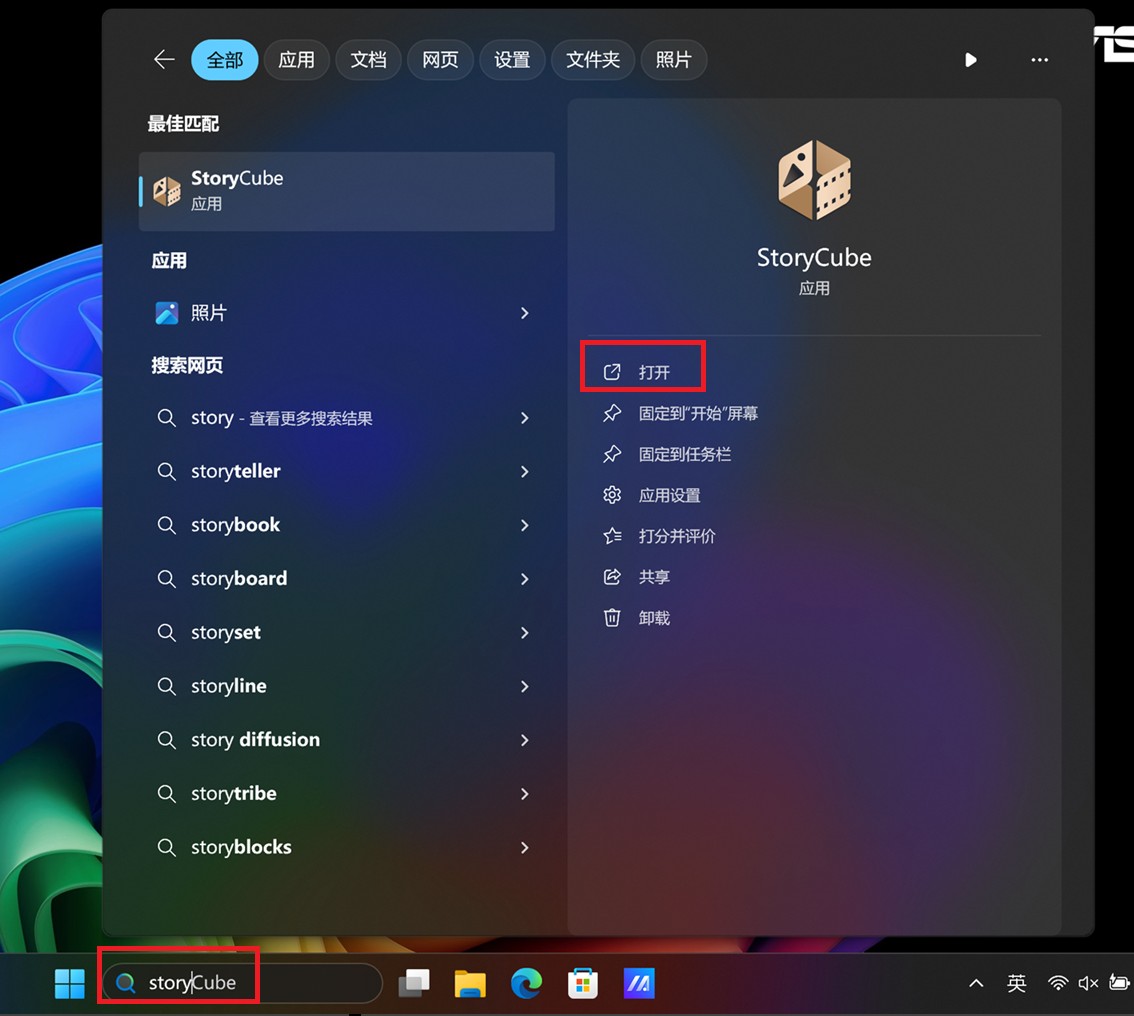Show more filters with the play arrow
1134x1016 pixels.
click(x=971, y=60)
